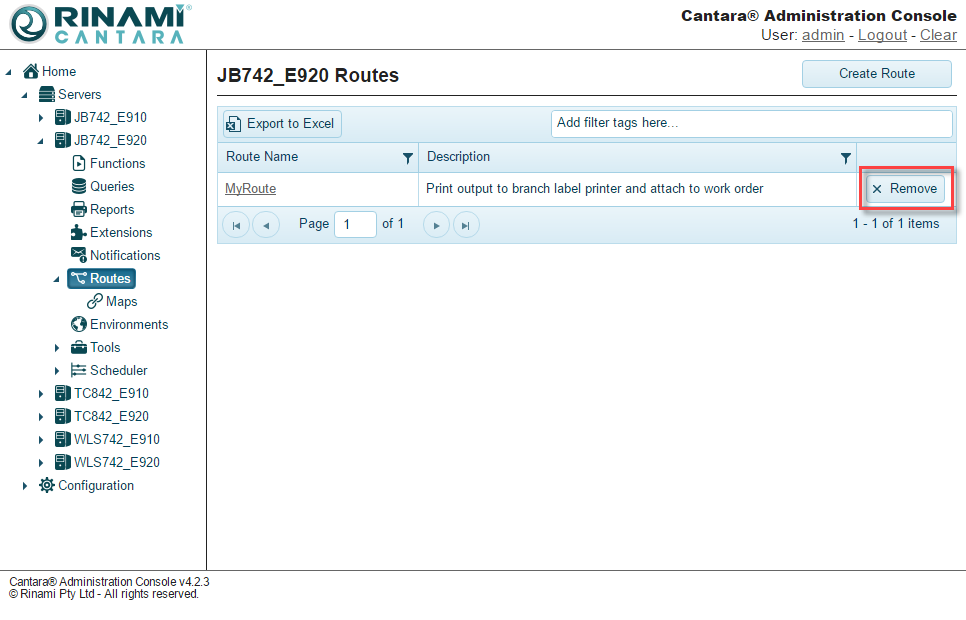Select Notifications in the sidebar
966x620 pixels.
point(124,255)
